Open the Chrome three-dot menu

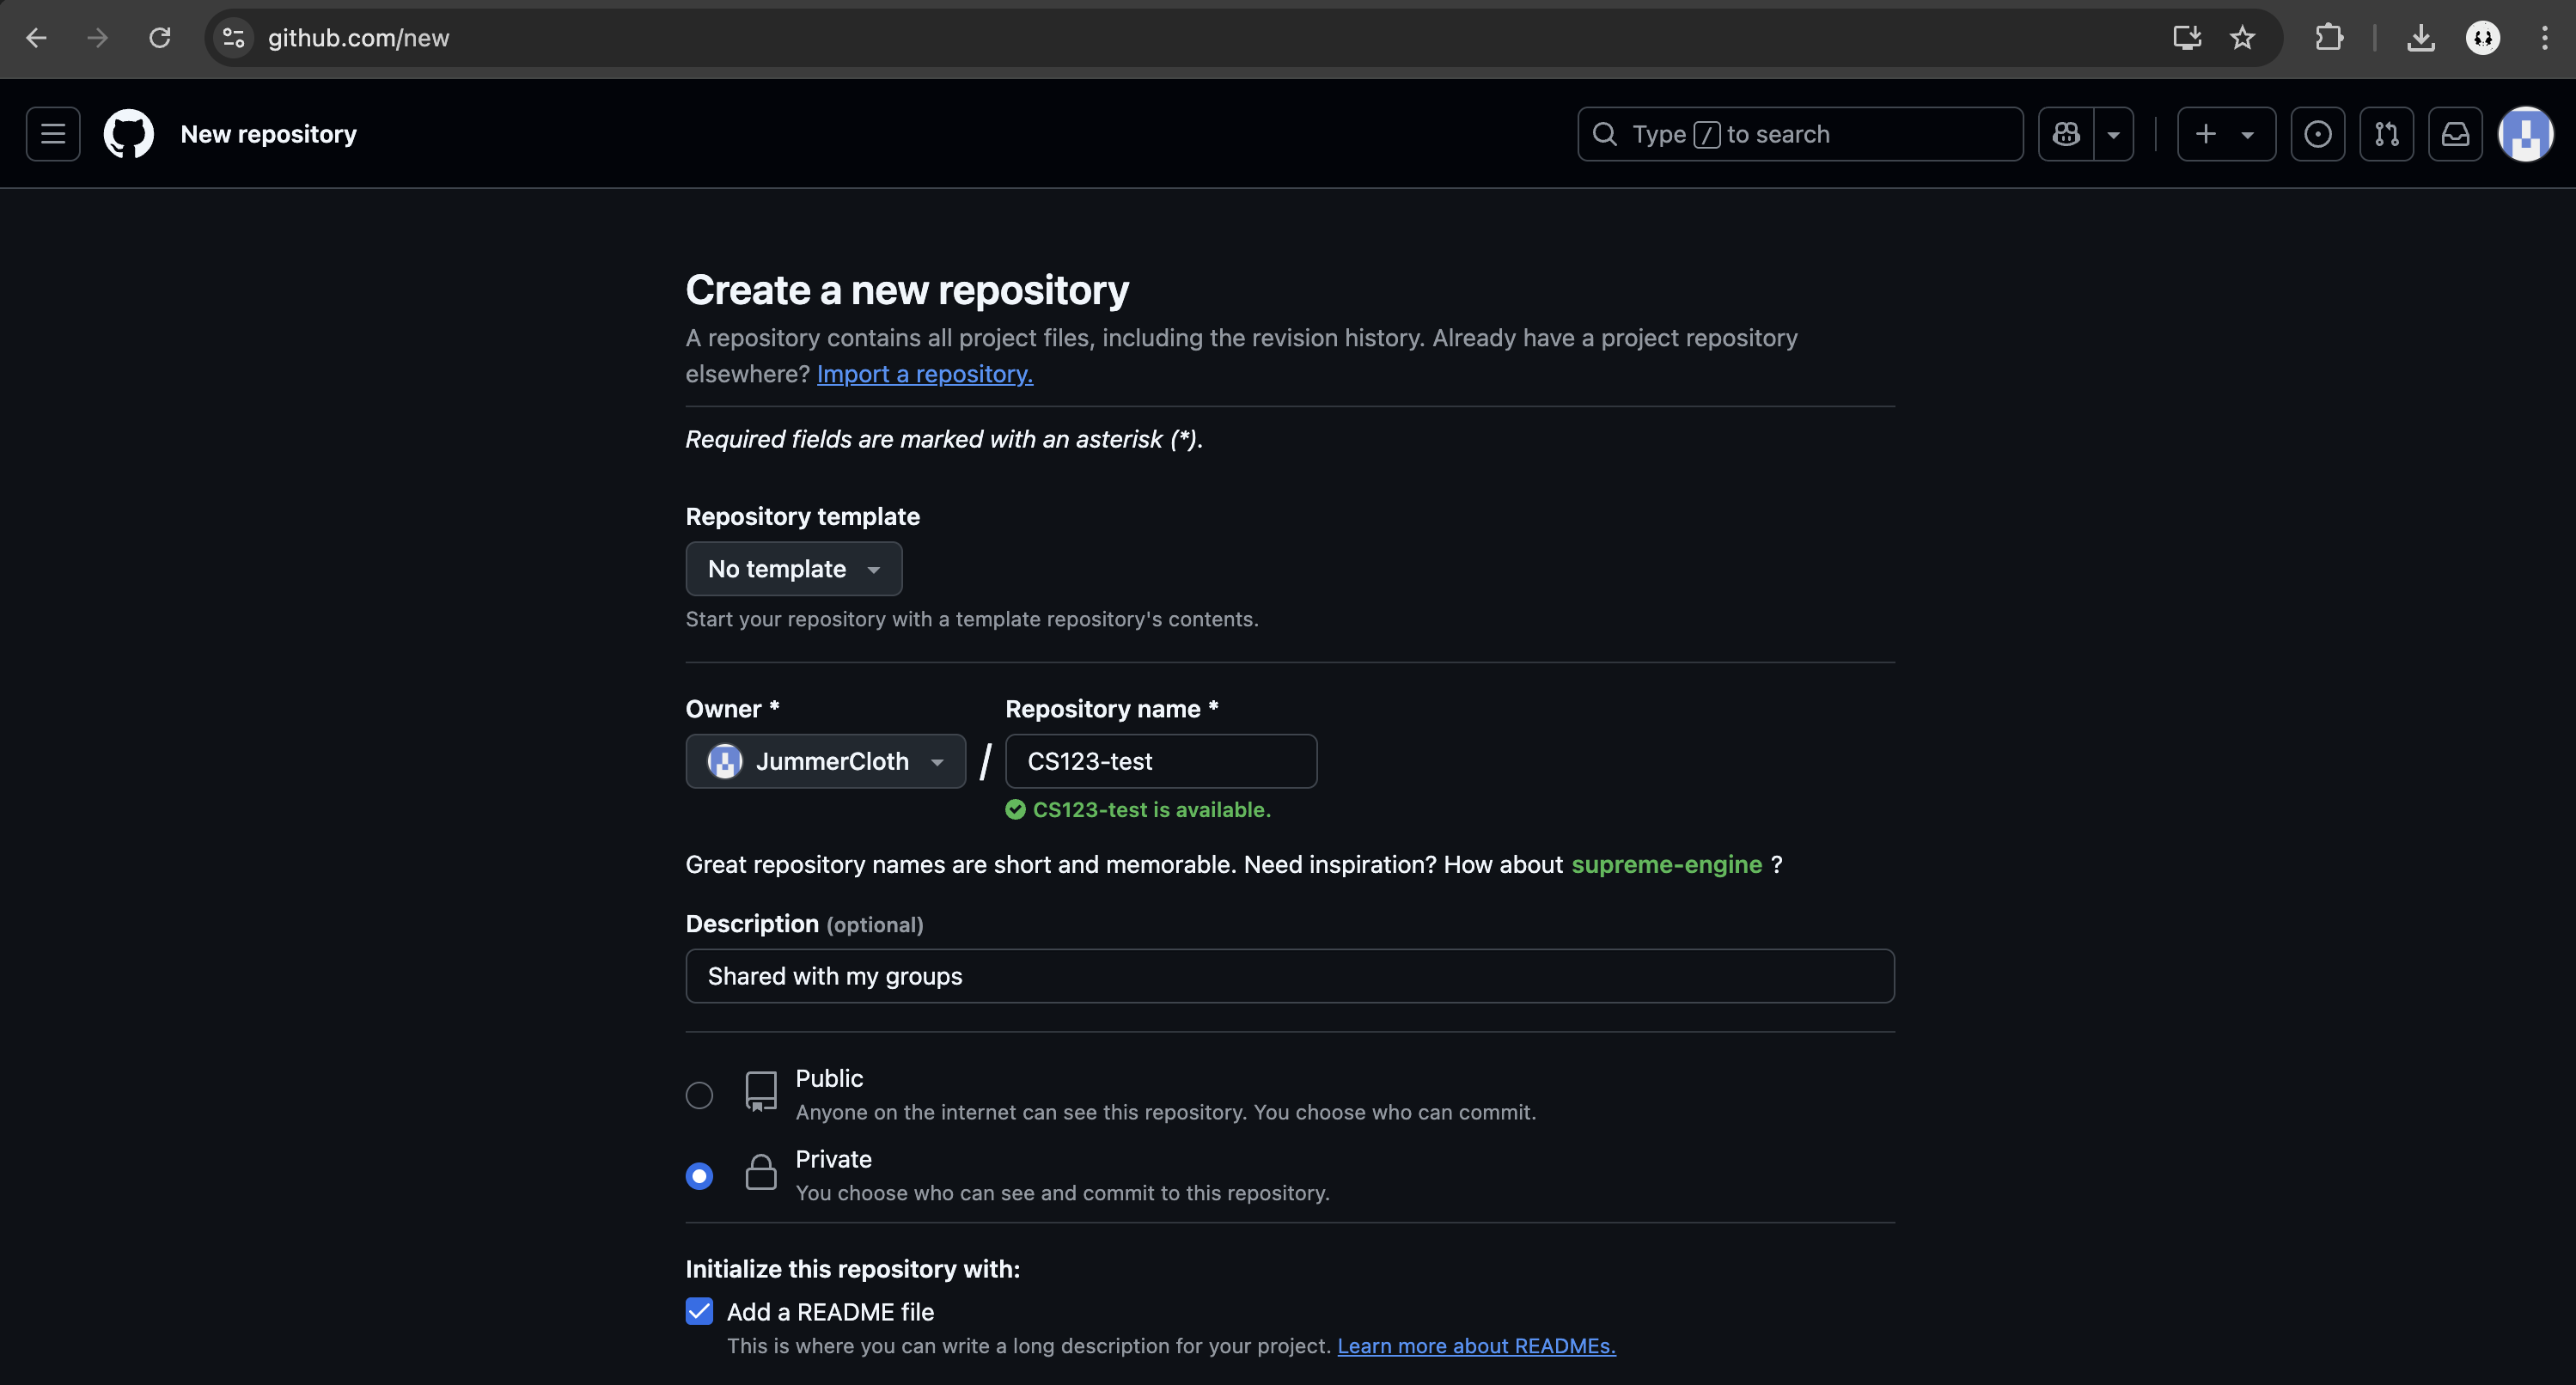(2545, 38)
